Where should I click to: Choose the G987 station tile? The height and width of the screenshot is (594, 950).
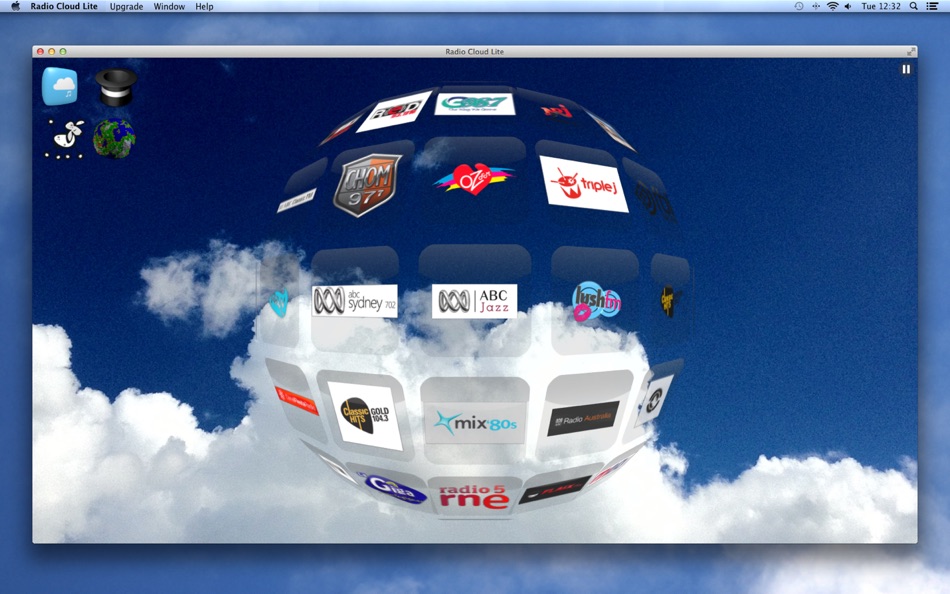point(474,104)
